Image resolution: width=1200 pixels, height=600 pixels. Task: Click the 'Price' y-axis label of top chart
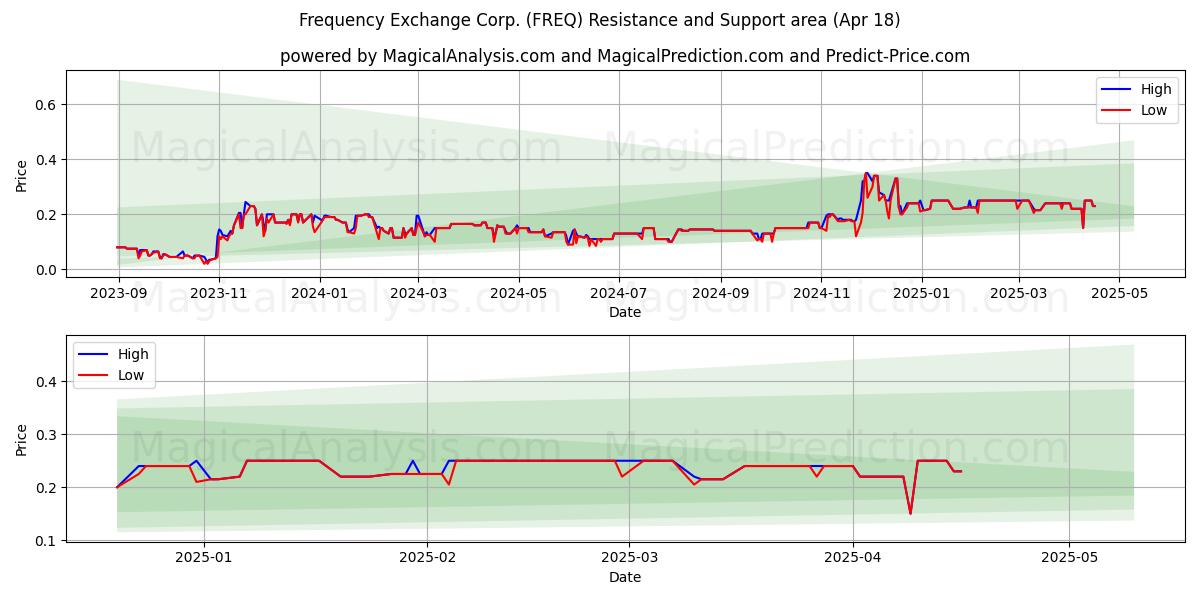[22, 177]
